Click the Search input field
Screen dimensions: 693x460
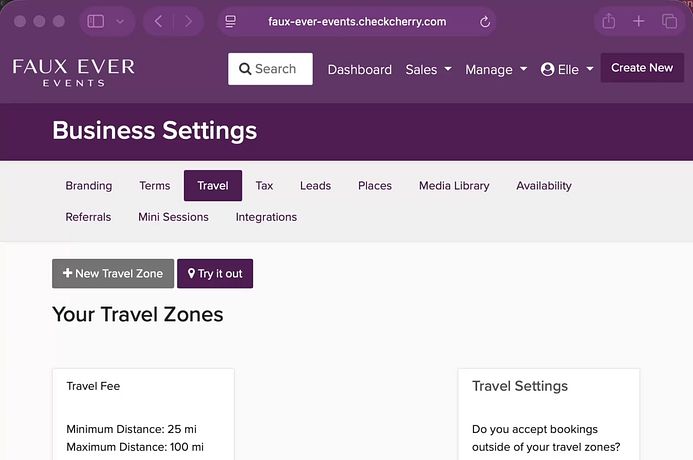(270, 69)
